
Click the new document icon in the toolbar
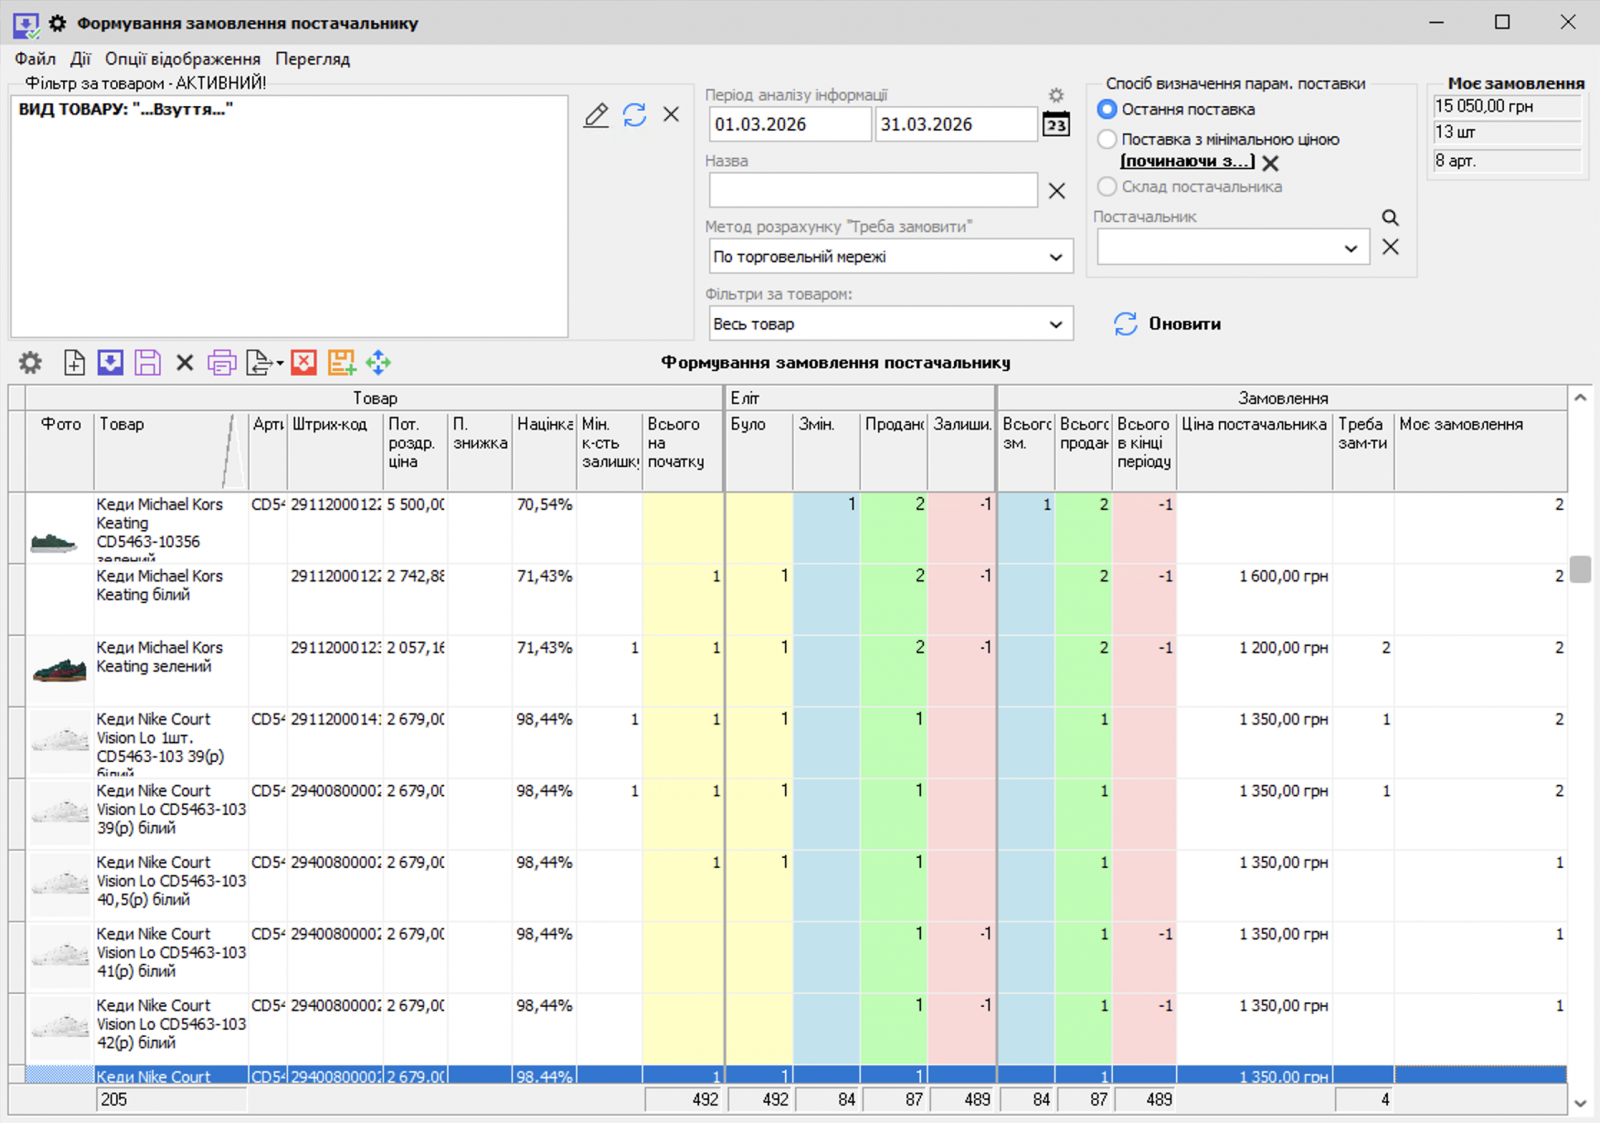[x=74, y=363]
